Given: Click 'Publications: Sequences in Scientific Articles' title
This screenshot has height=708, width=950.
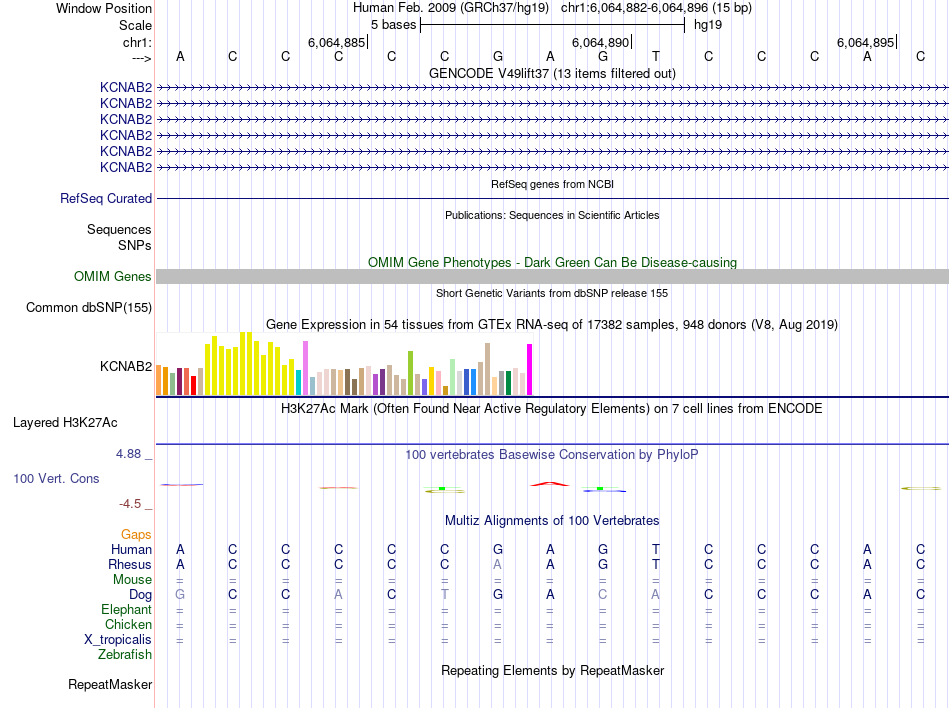Looking at the screenshot, I should [x=552, y=215].
